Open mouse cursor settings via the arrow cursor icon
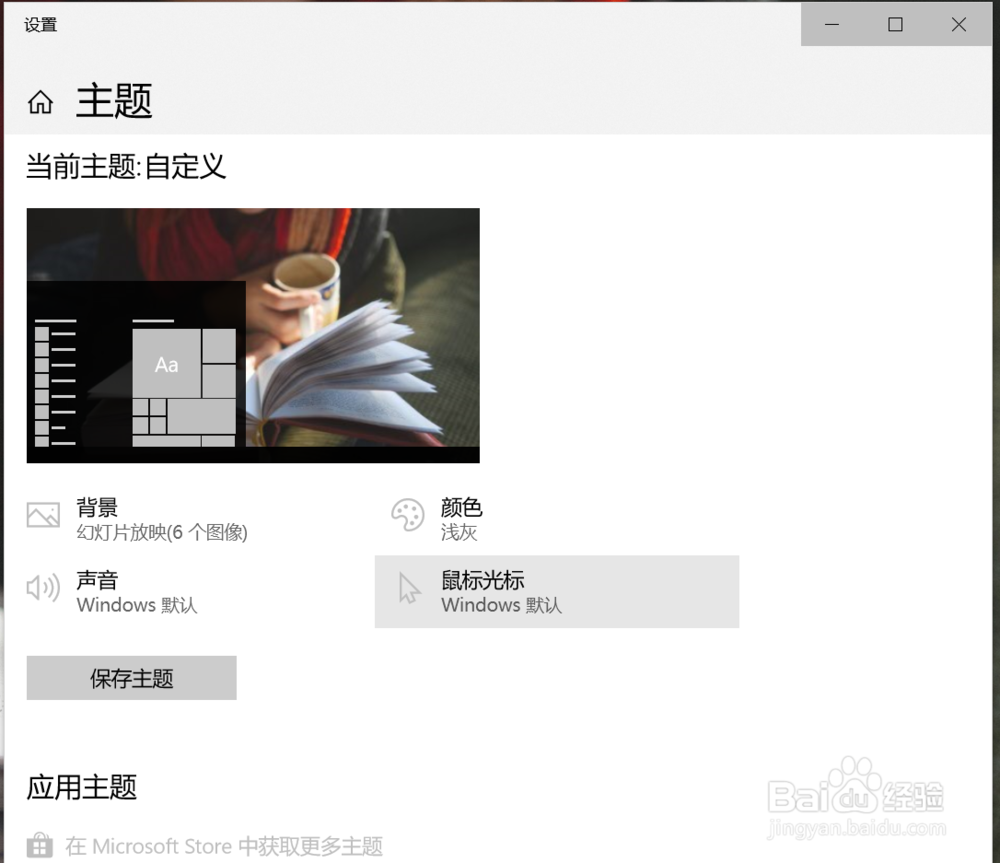Image resolution: width=1000 pixels, height=863 pixels. point(408,588)
